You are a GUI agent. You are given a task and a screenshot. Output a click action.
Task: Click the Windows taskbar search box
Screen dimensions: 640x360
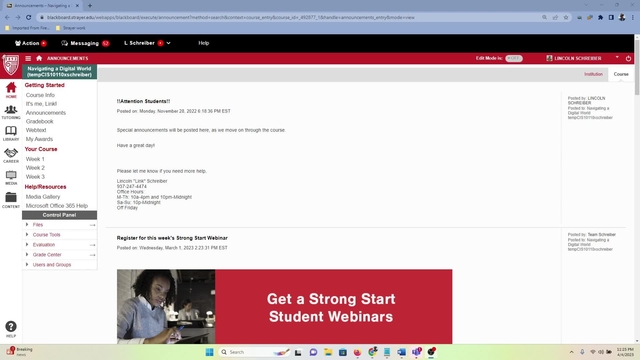(254, 352)
